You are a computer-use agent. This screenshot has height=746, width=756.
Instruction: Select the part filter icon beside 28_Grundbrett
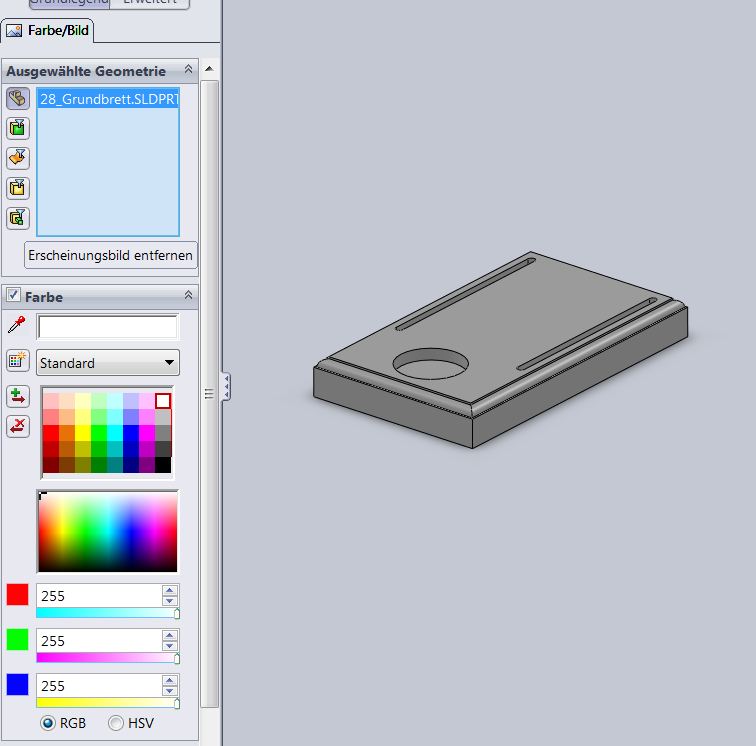(x=18, y=98)
